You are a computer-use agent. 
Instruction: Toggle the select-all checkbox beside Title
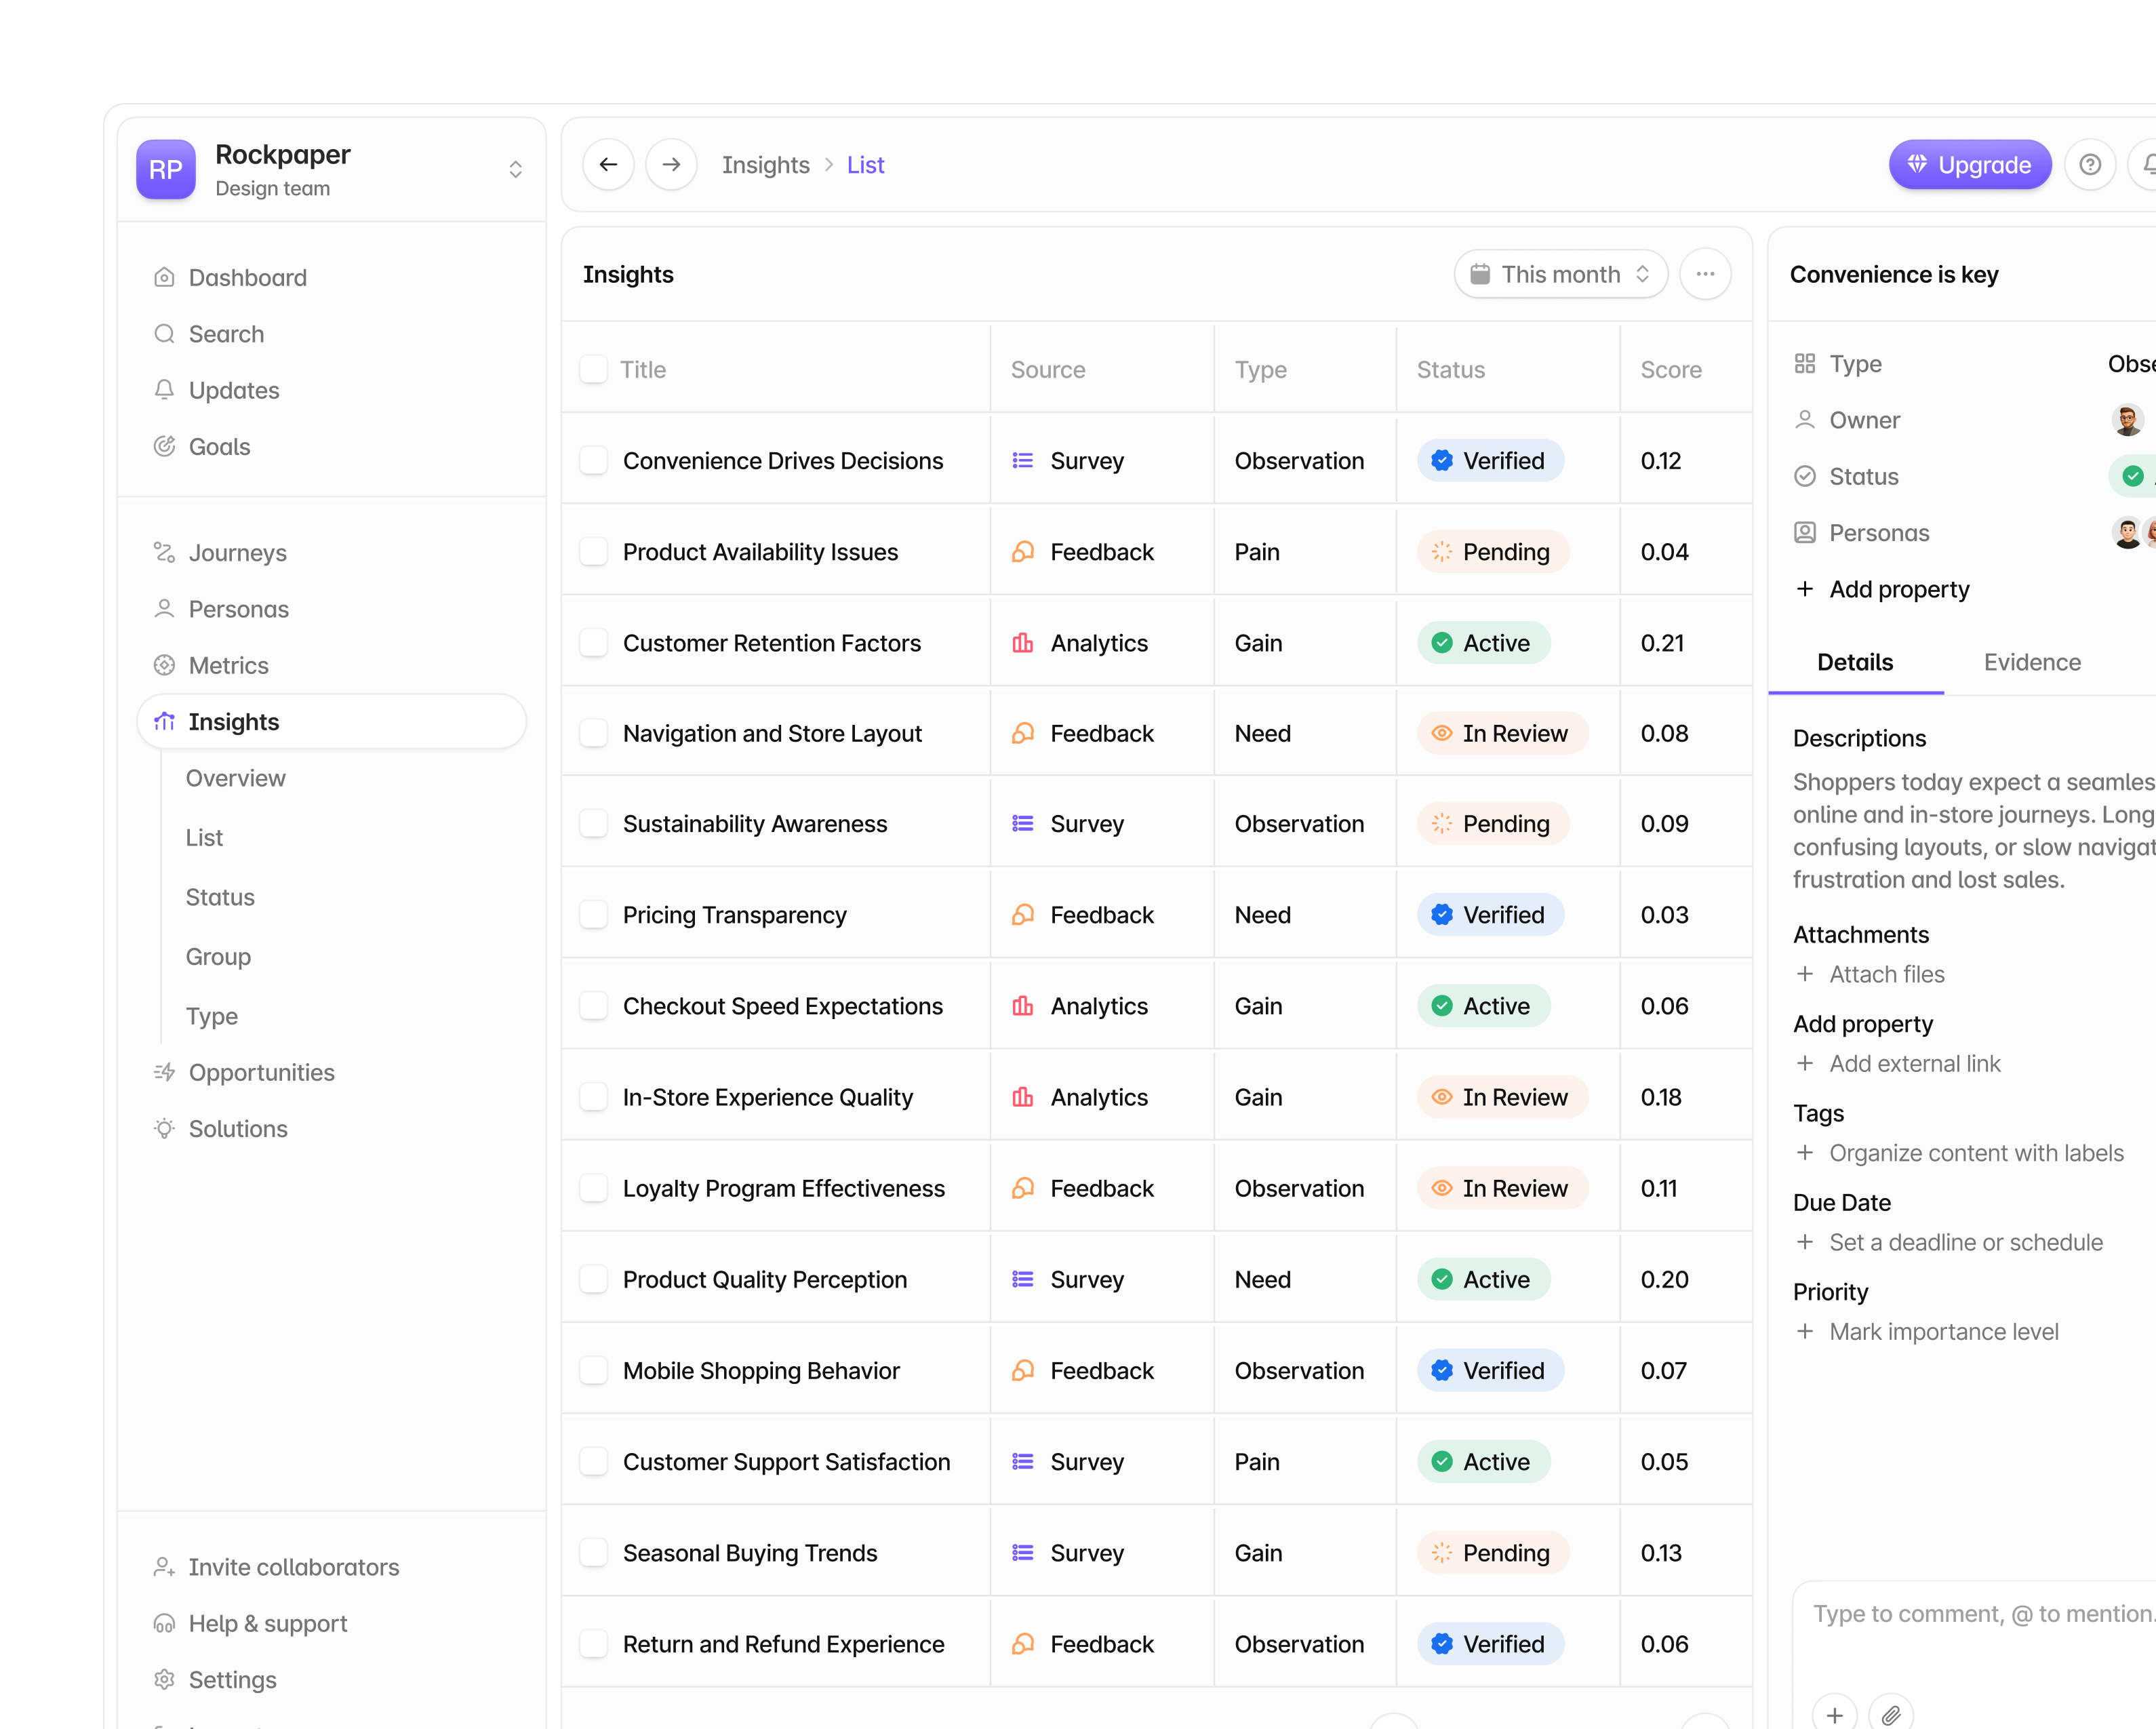click(x=594, y=369)
